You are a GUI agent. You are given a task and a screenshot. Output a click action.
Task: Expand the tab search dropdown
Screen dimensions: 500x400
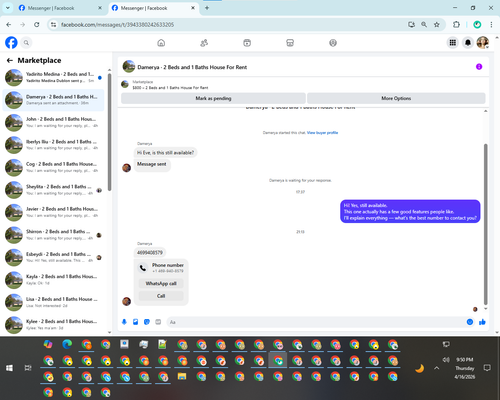tap(7, 8)
